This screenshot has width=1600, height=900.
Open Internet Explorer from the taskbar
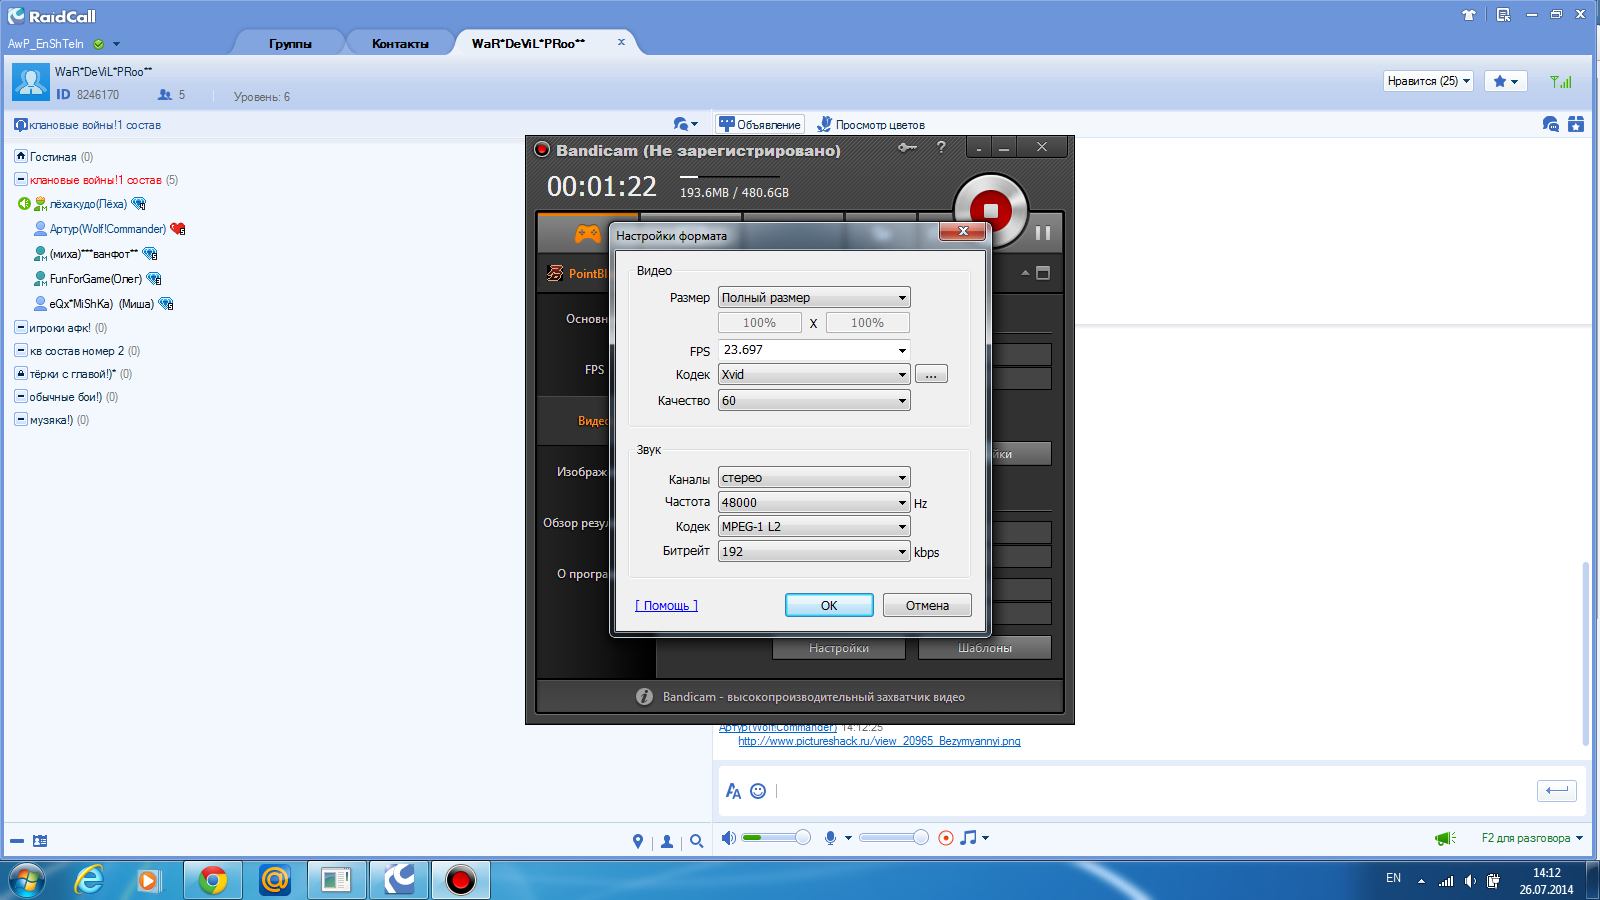[x=89, y=880]
